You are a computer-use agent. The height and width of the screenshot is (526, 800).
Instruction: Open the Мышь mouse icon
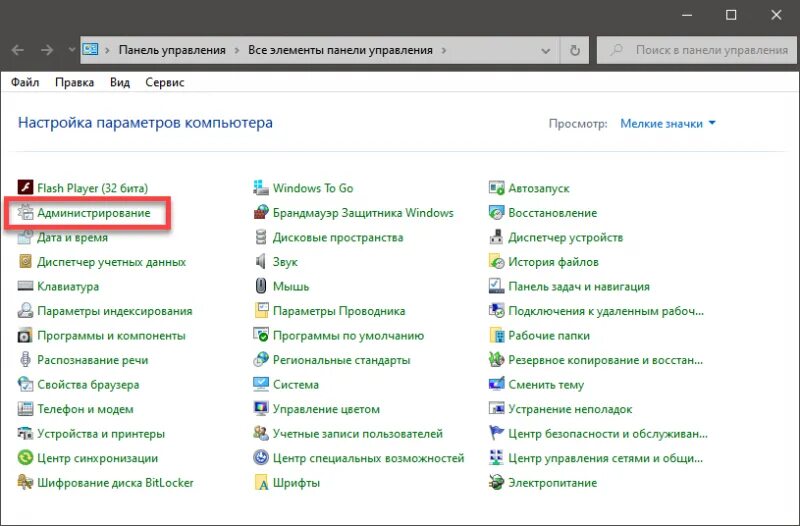261,286
